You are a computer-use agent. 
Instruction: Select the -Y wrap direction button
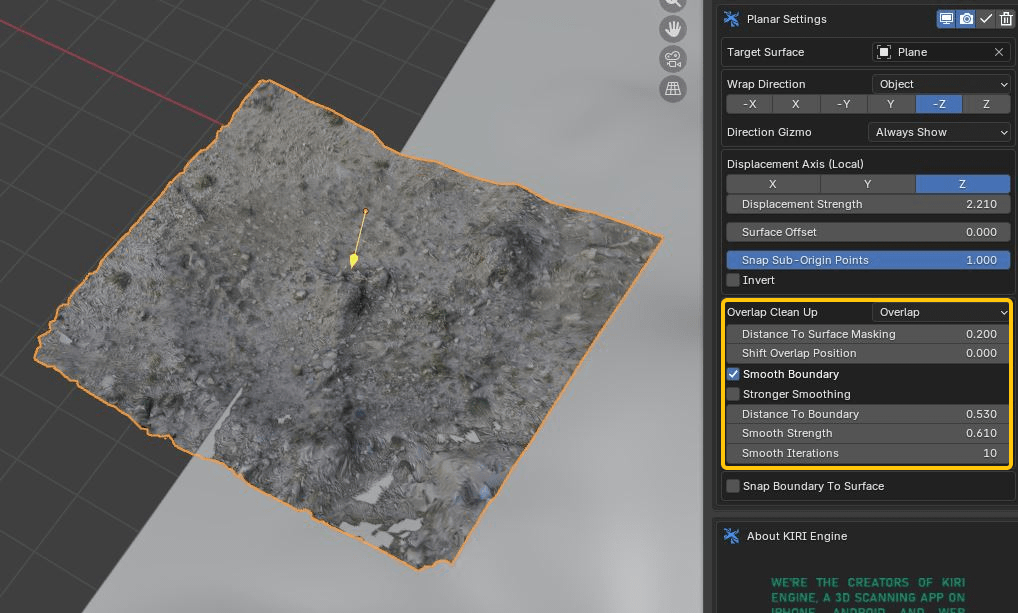point(844,104)
